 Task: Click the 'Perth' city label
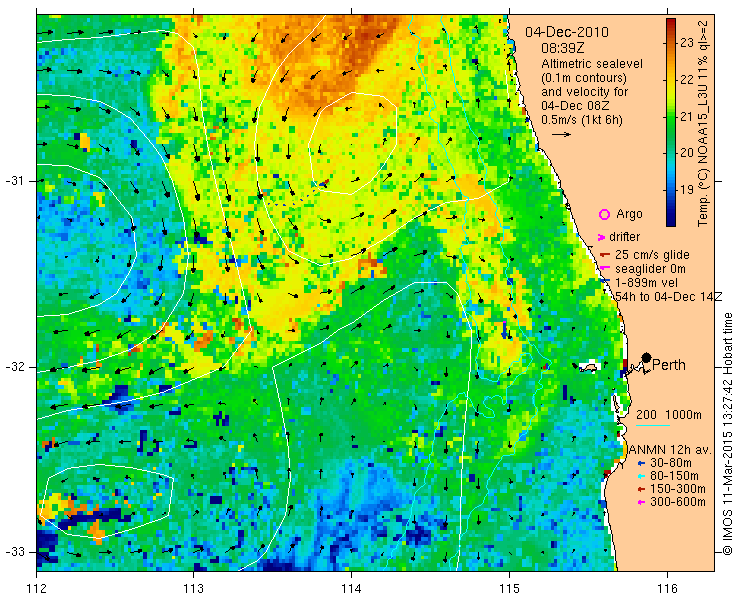(x=669, y=365)
